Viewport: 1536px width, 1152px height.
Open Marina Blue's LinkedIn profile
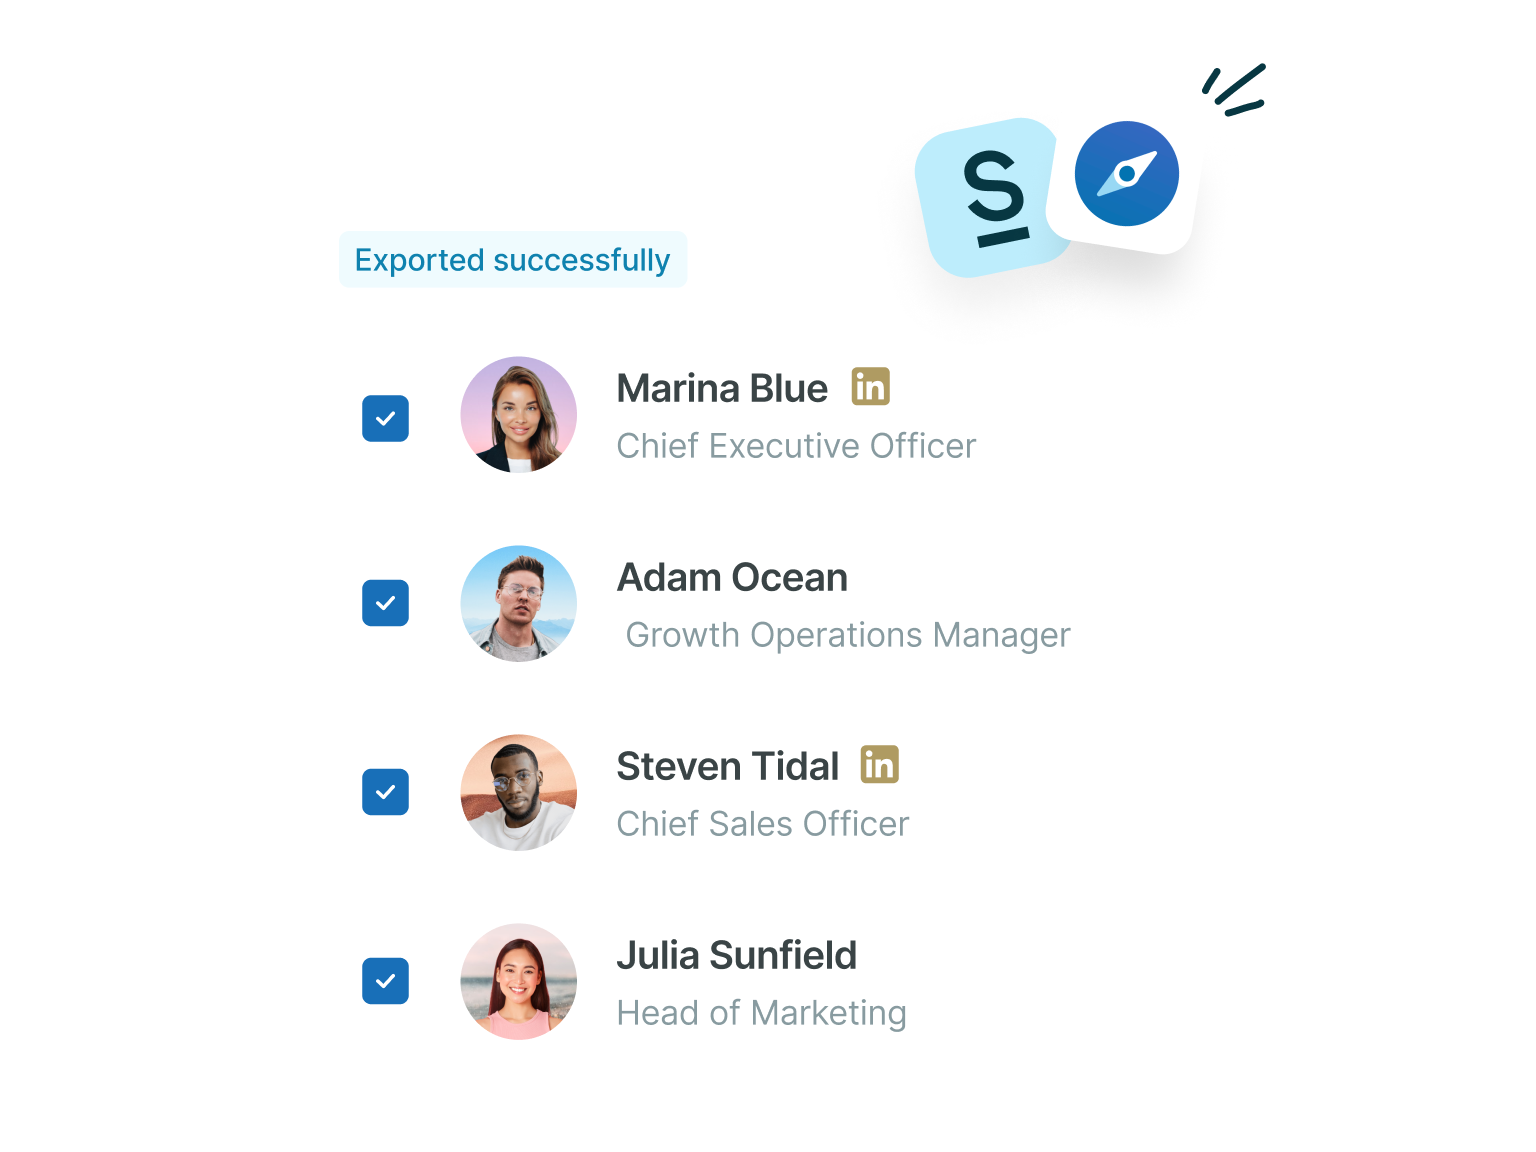tap(871, 387)
